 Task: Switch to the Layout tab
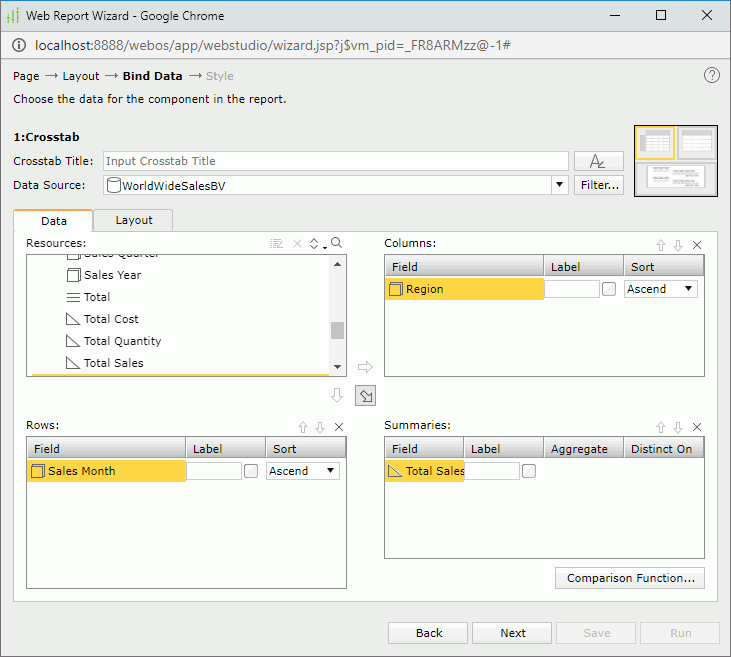click(134, 220)
